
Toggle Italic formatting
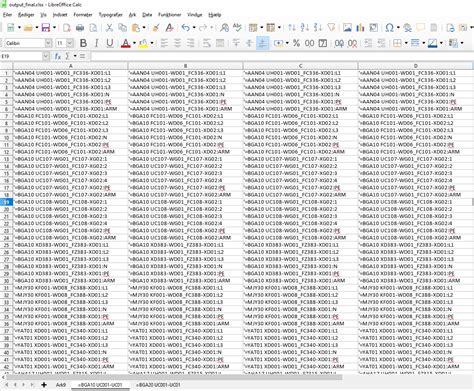coord(96,43)
